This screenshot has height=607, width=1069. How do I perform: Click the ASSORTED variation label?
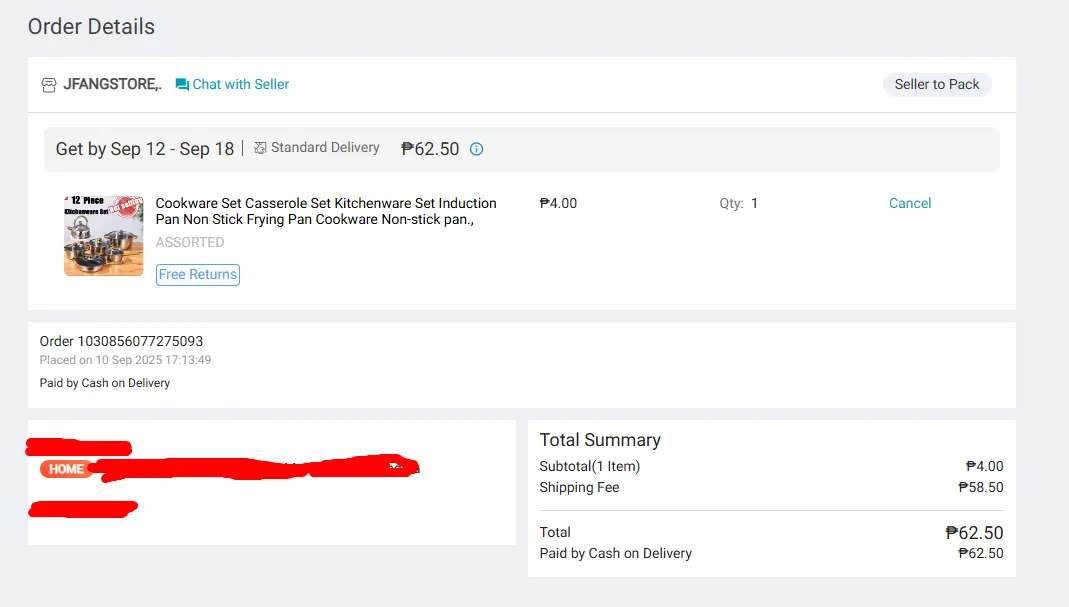(x=190, y=242)
